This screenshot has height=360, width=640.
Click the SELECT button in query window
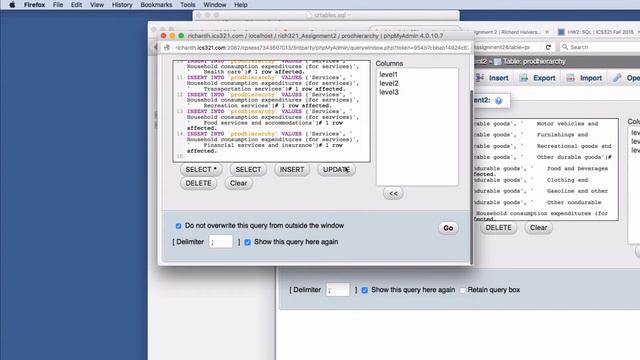coord(248,169)
